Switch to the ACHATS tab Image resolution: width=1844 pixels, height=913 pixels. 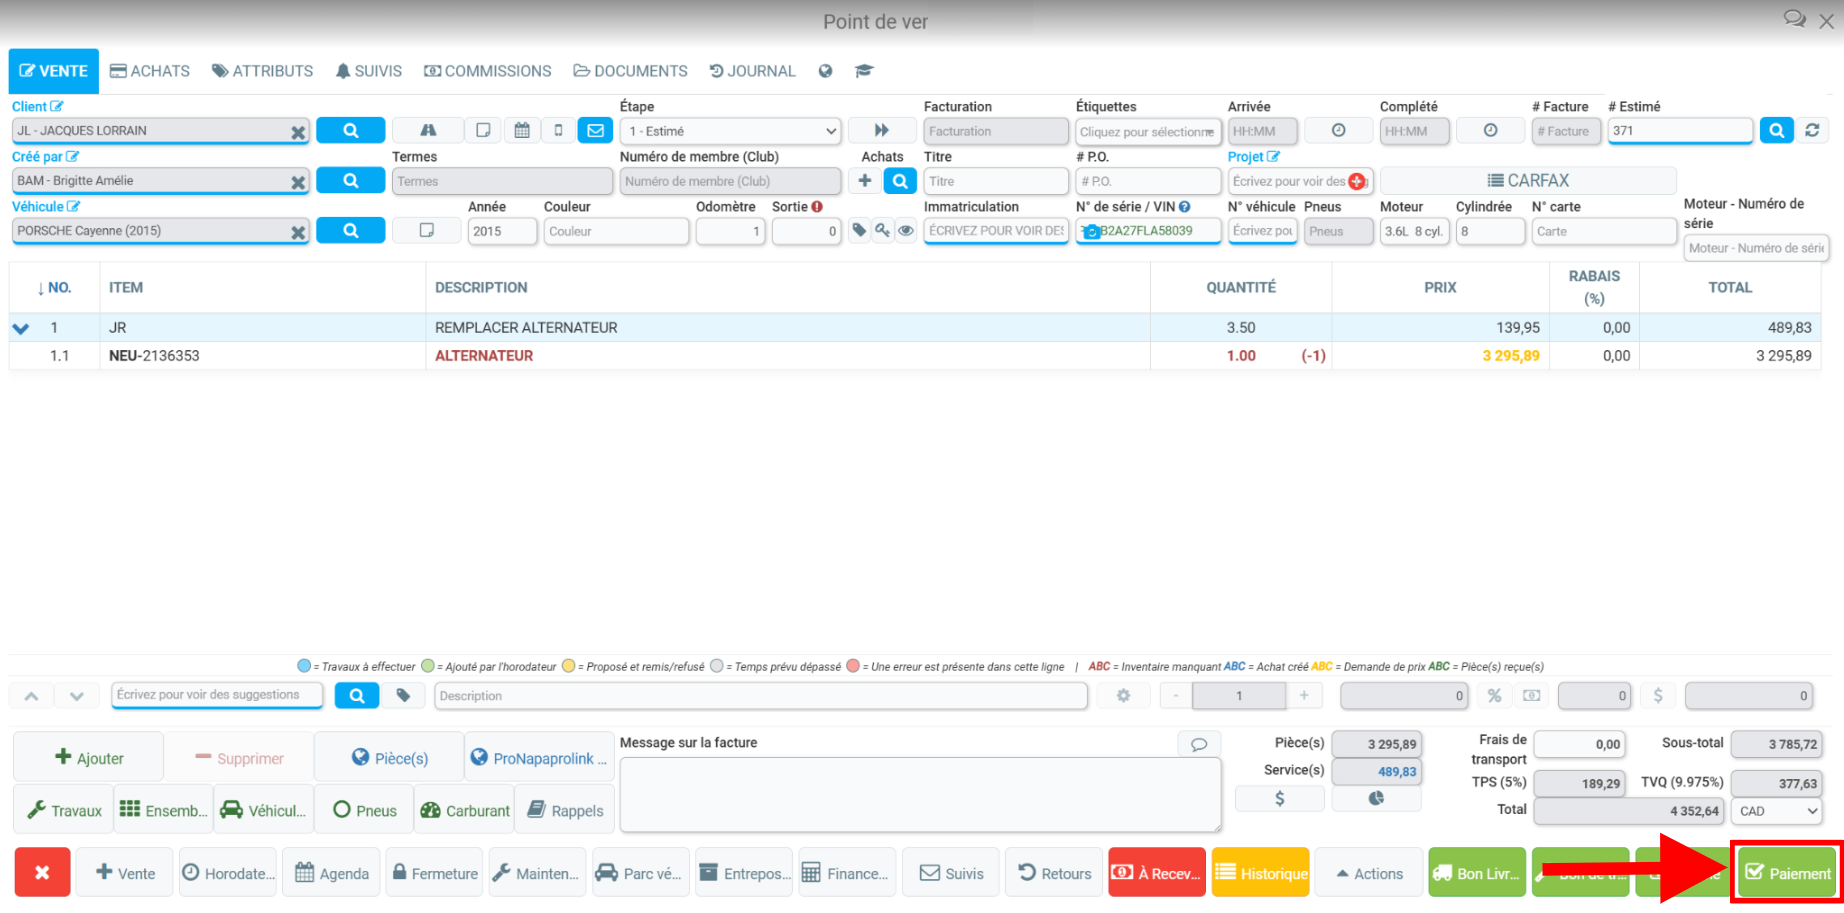[x=150, y=71]
